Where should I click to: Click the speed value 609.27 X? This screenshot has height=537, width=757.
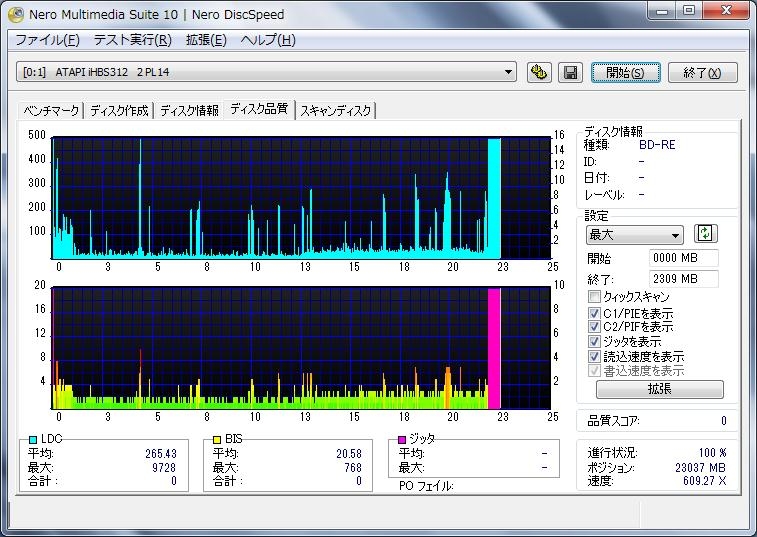(x=704, y=481)
